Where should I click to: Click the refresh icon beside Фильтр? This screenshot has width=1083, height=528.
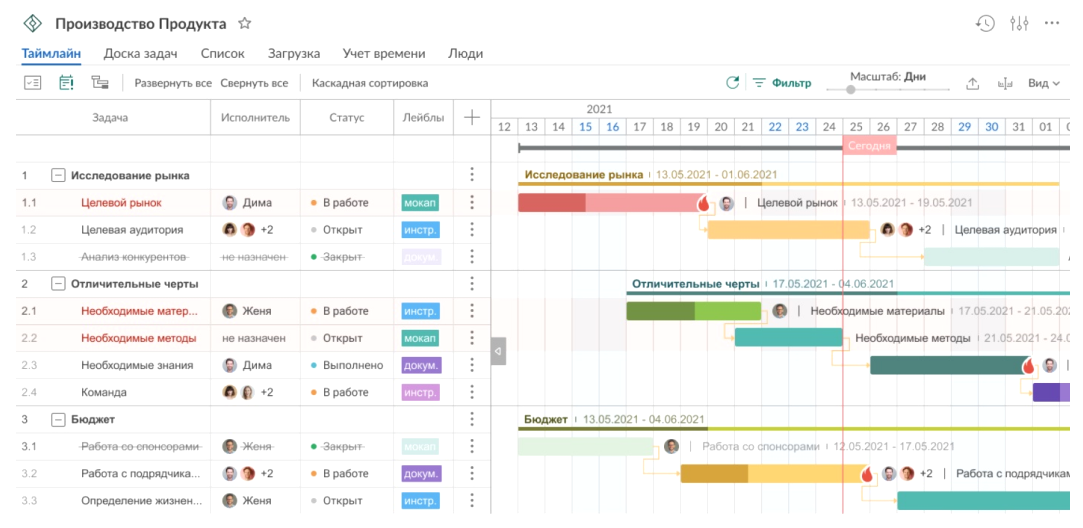pos(732,83)
